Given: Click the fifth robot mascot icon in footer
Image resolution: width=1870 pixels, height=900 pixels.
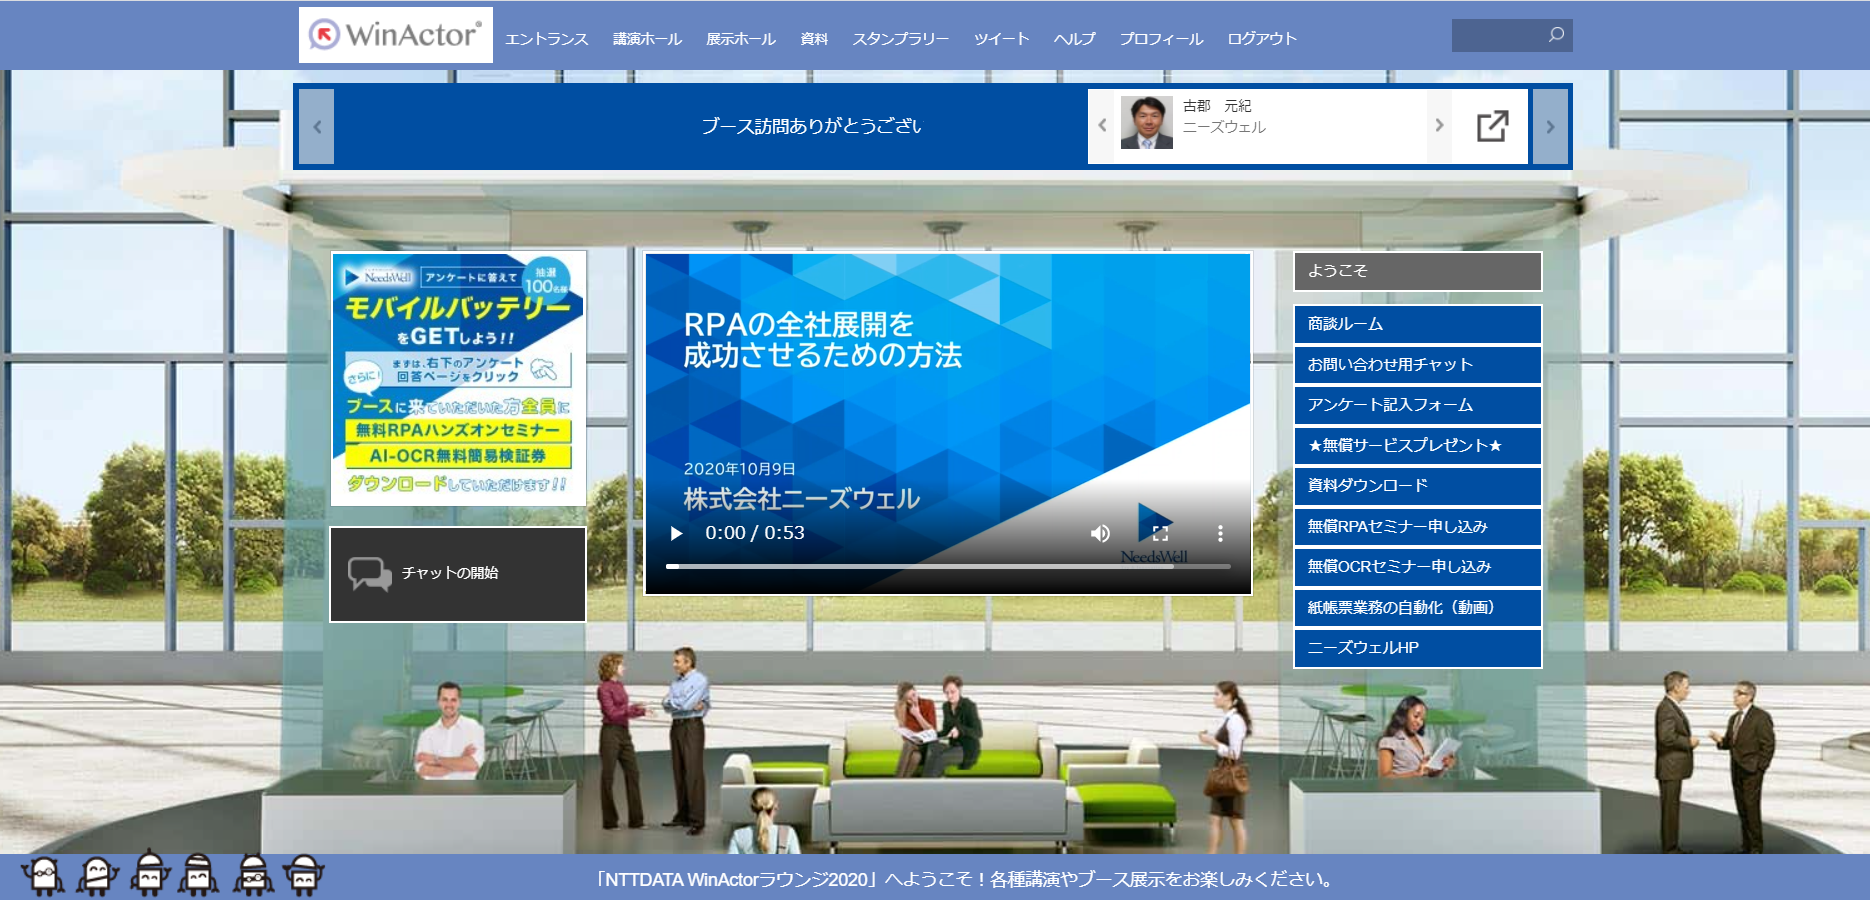Looking at the screenshot, I should coord(253,874).
